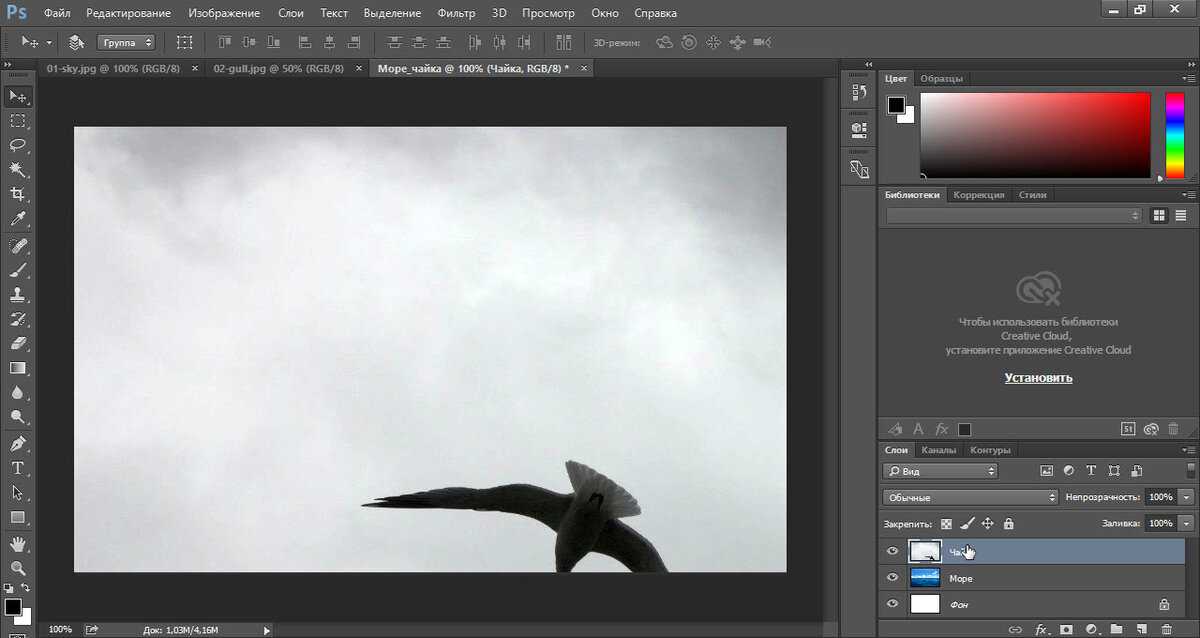Activate the Hand tool
This screenshot has height=638, width=1200.
coord(18,543)
